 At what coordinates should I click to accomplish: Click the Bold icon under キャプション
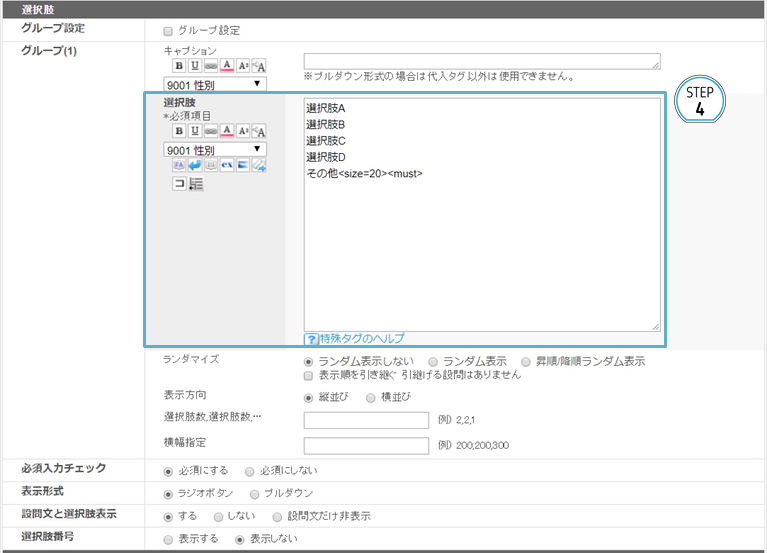(179, 65)
